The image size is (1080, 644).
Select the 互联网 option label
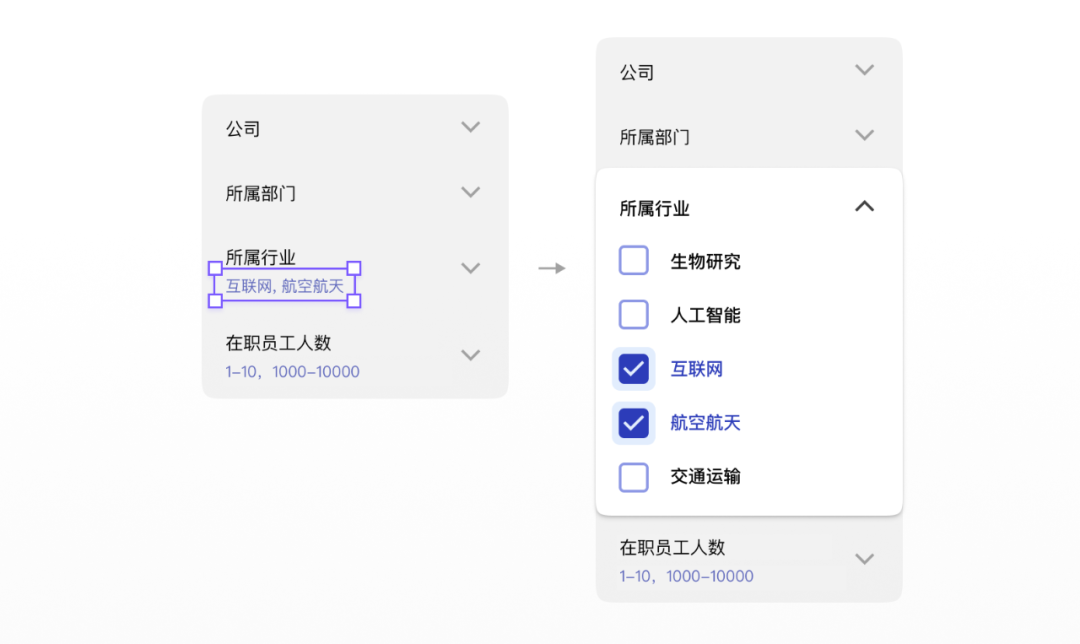tap(697, 369)
